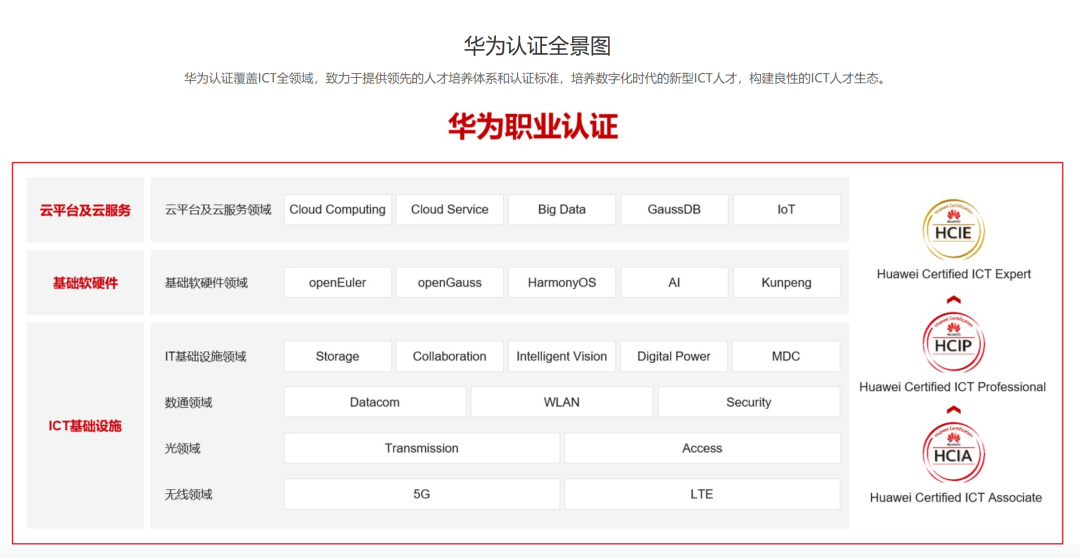Open the Access certification

click(703, 448)
